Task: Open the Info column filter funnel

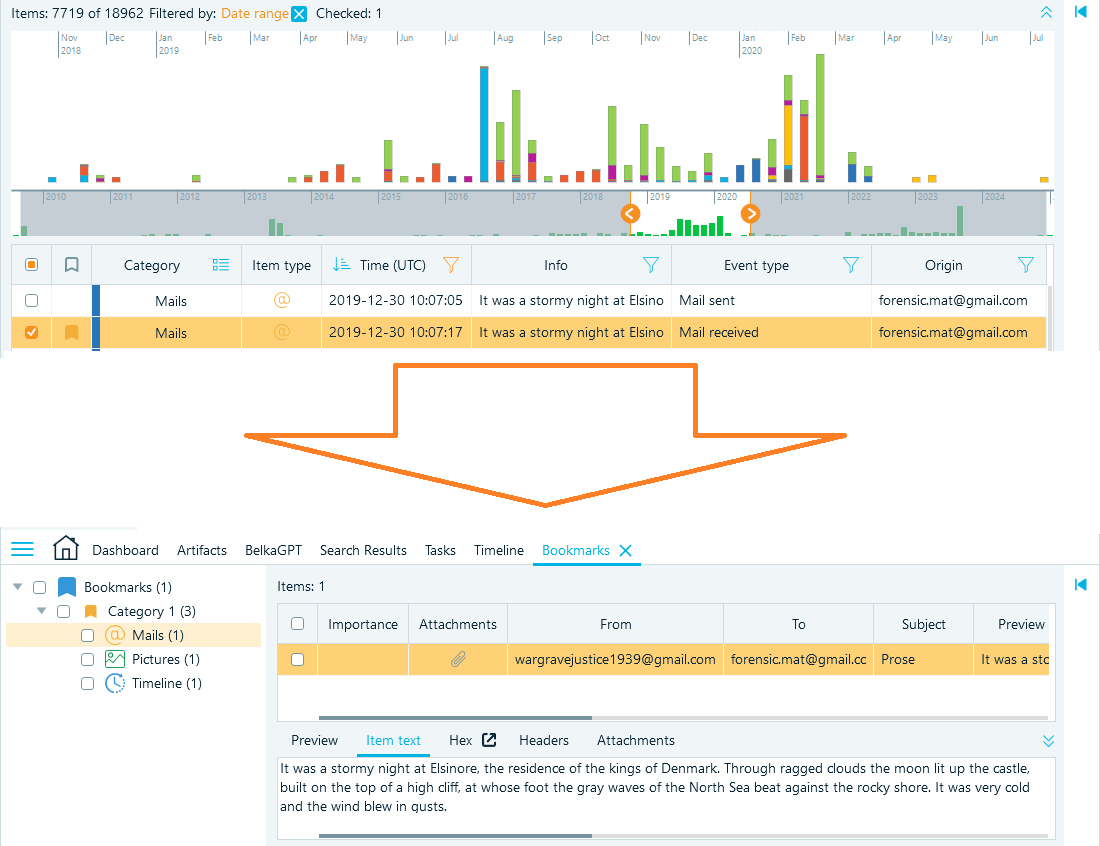Action: click(x=651, y=264)
